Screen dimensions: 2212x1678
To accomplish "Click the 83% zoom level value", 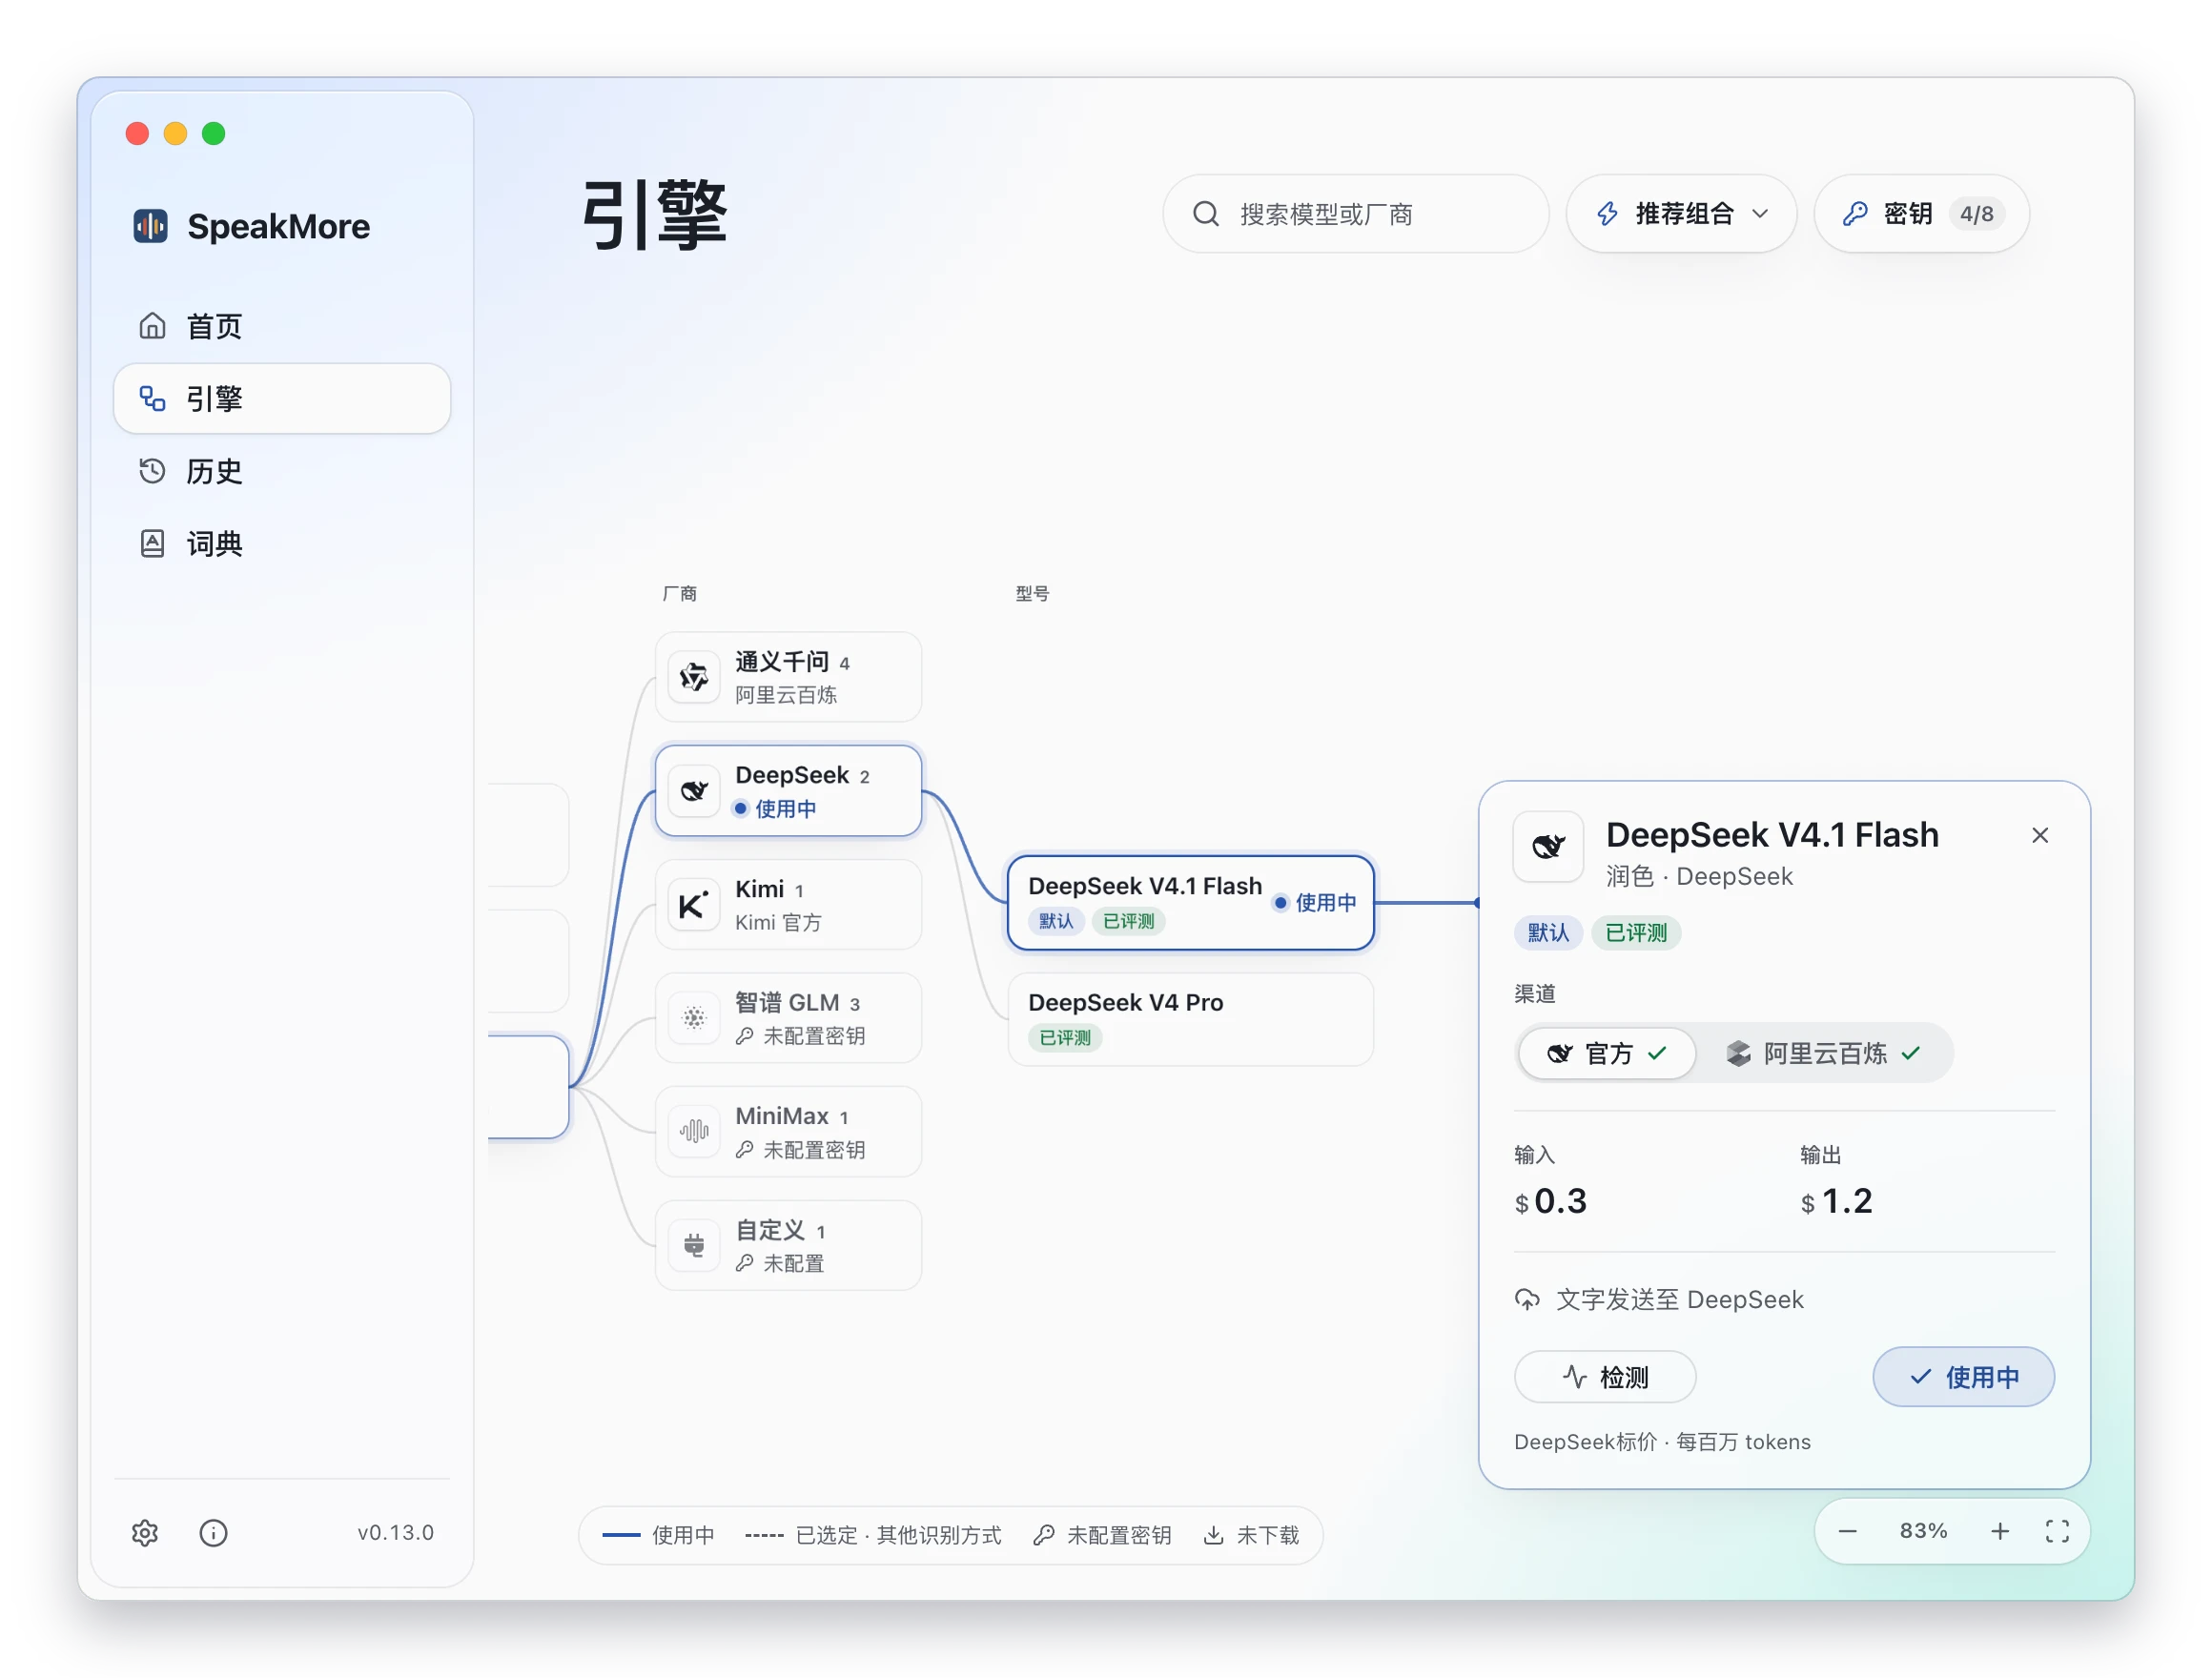I will point(1922,1531).
